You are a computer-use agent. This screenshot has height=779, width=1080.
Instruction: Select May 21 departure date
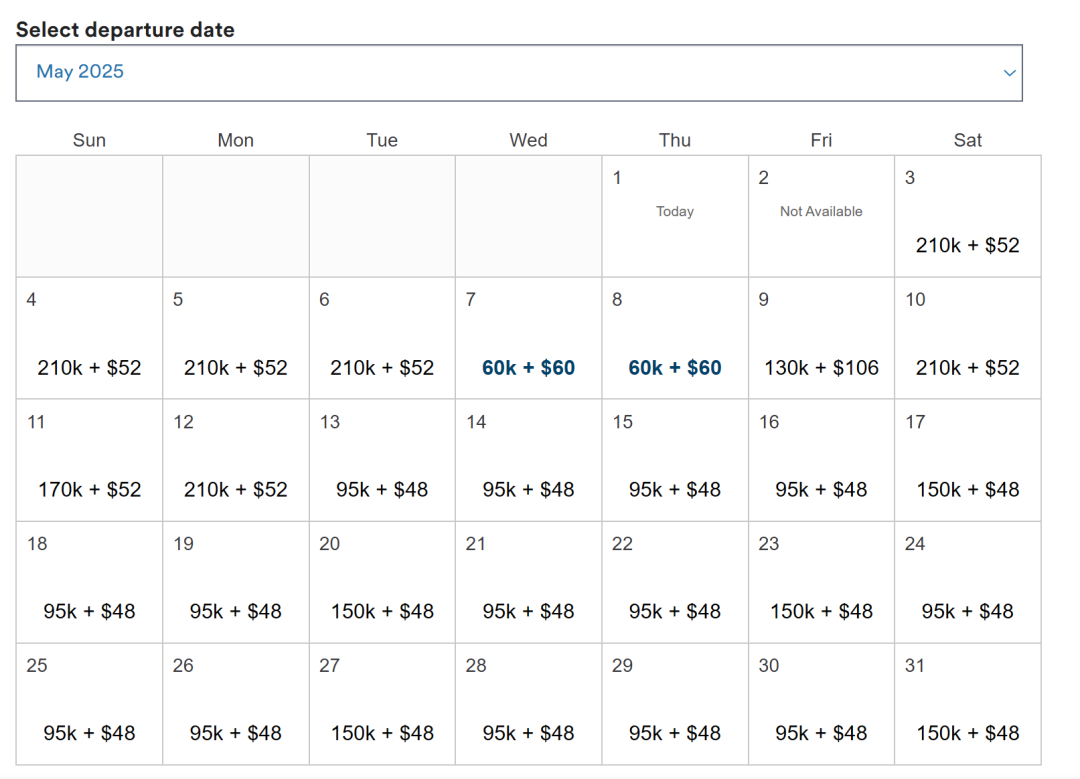[528, 582]
